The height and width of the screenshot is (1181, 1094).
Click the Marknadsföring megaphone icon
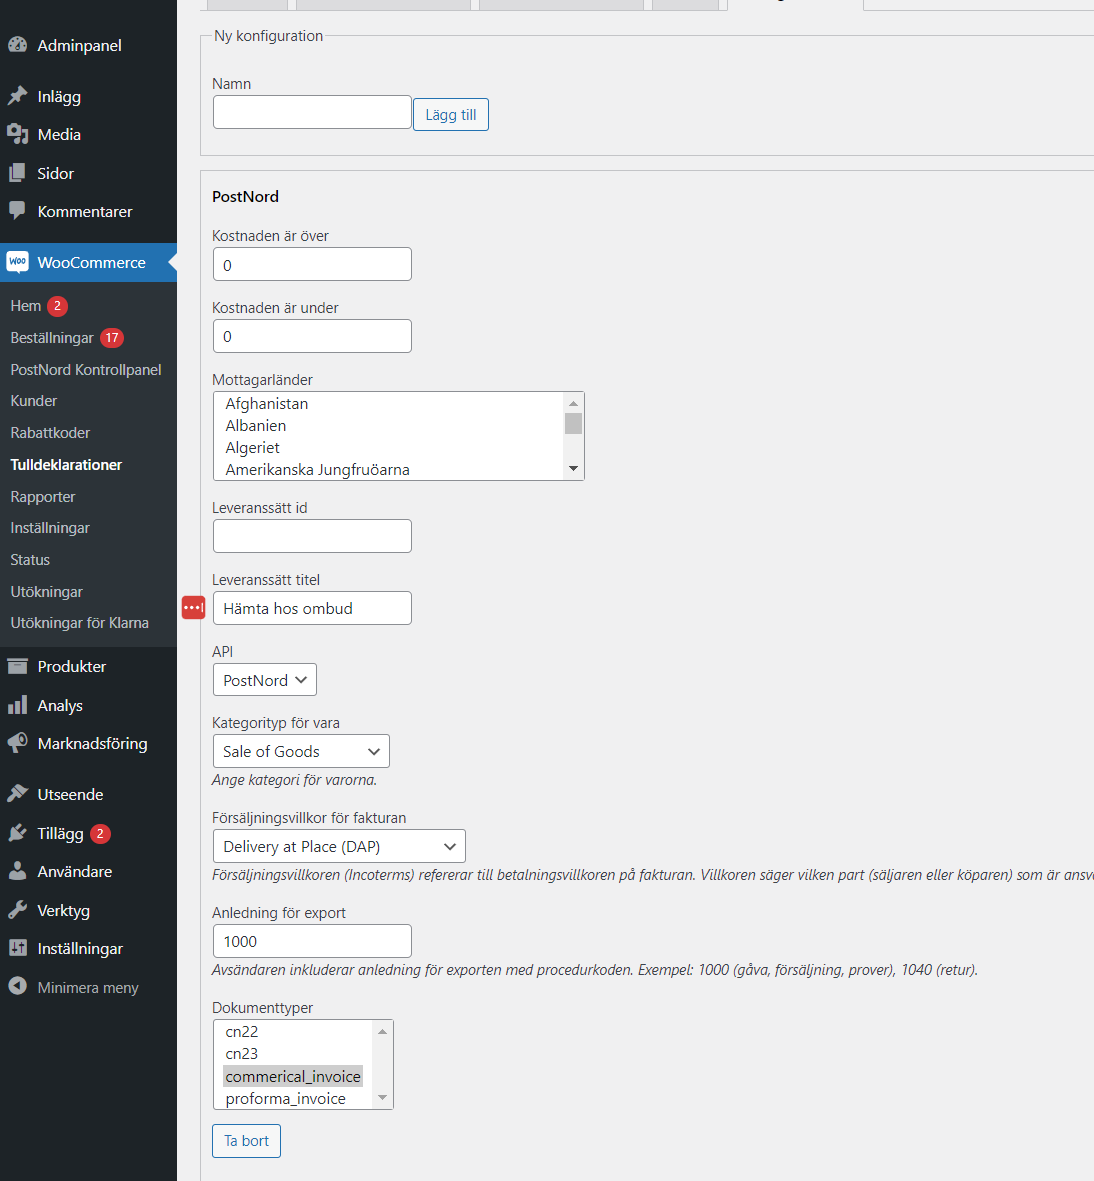(x=17, y=743)
